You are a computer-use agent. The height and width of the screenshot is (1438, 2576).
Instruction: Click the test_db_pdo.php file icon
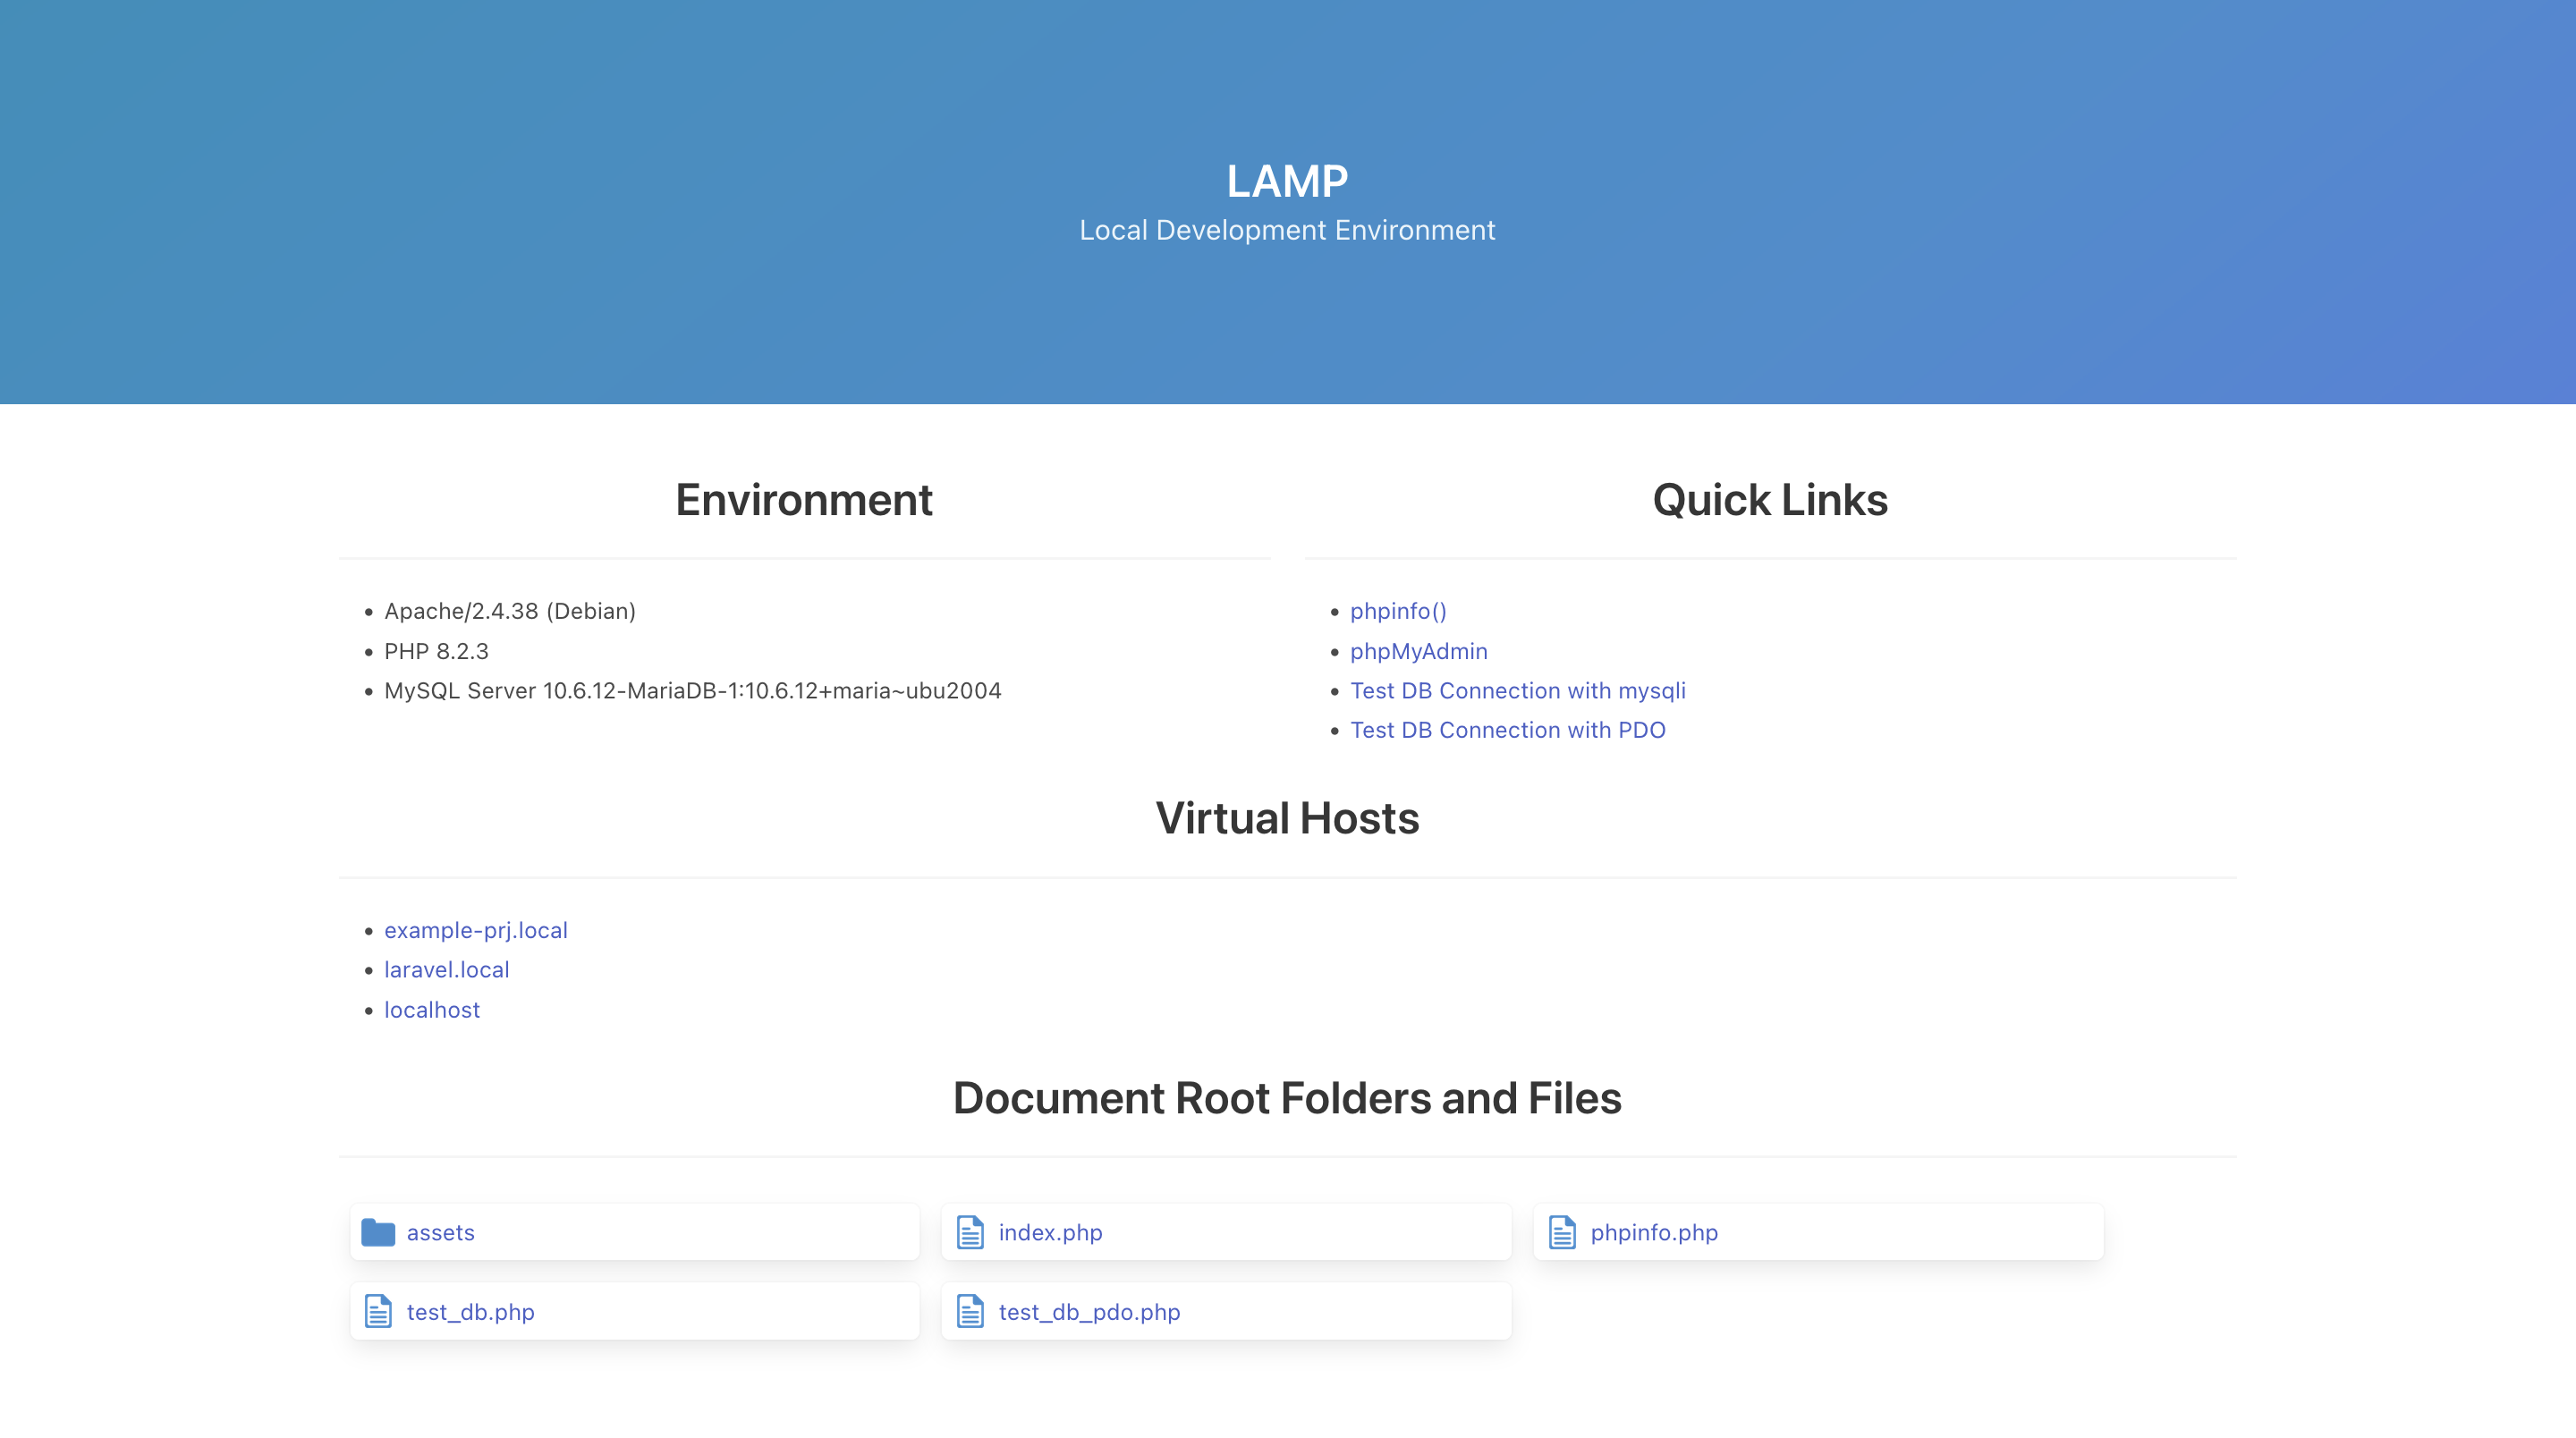tap(970, 1311)
